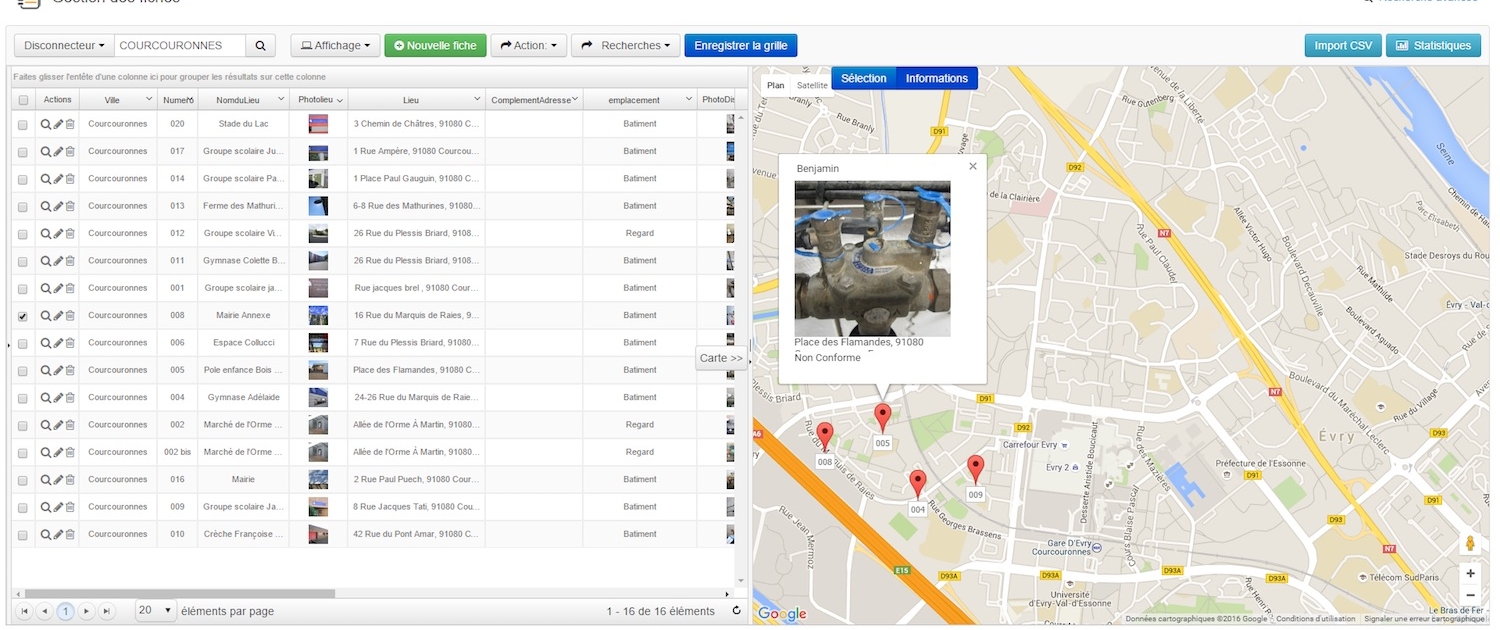Go to first page of grid

coord(24,611)
